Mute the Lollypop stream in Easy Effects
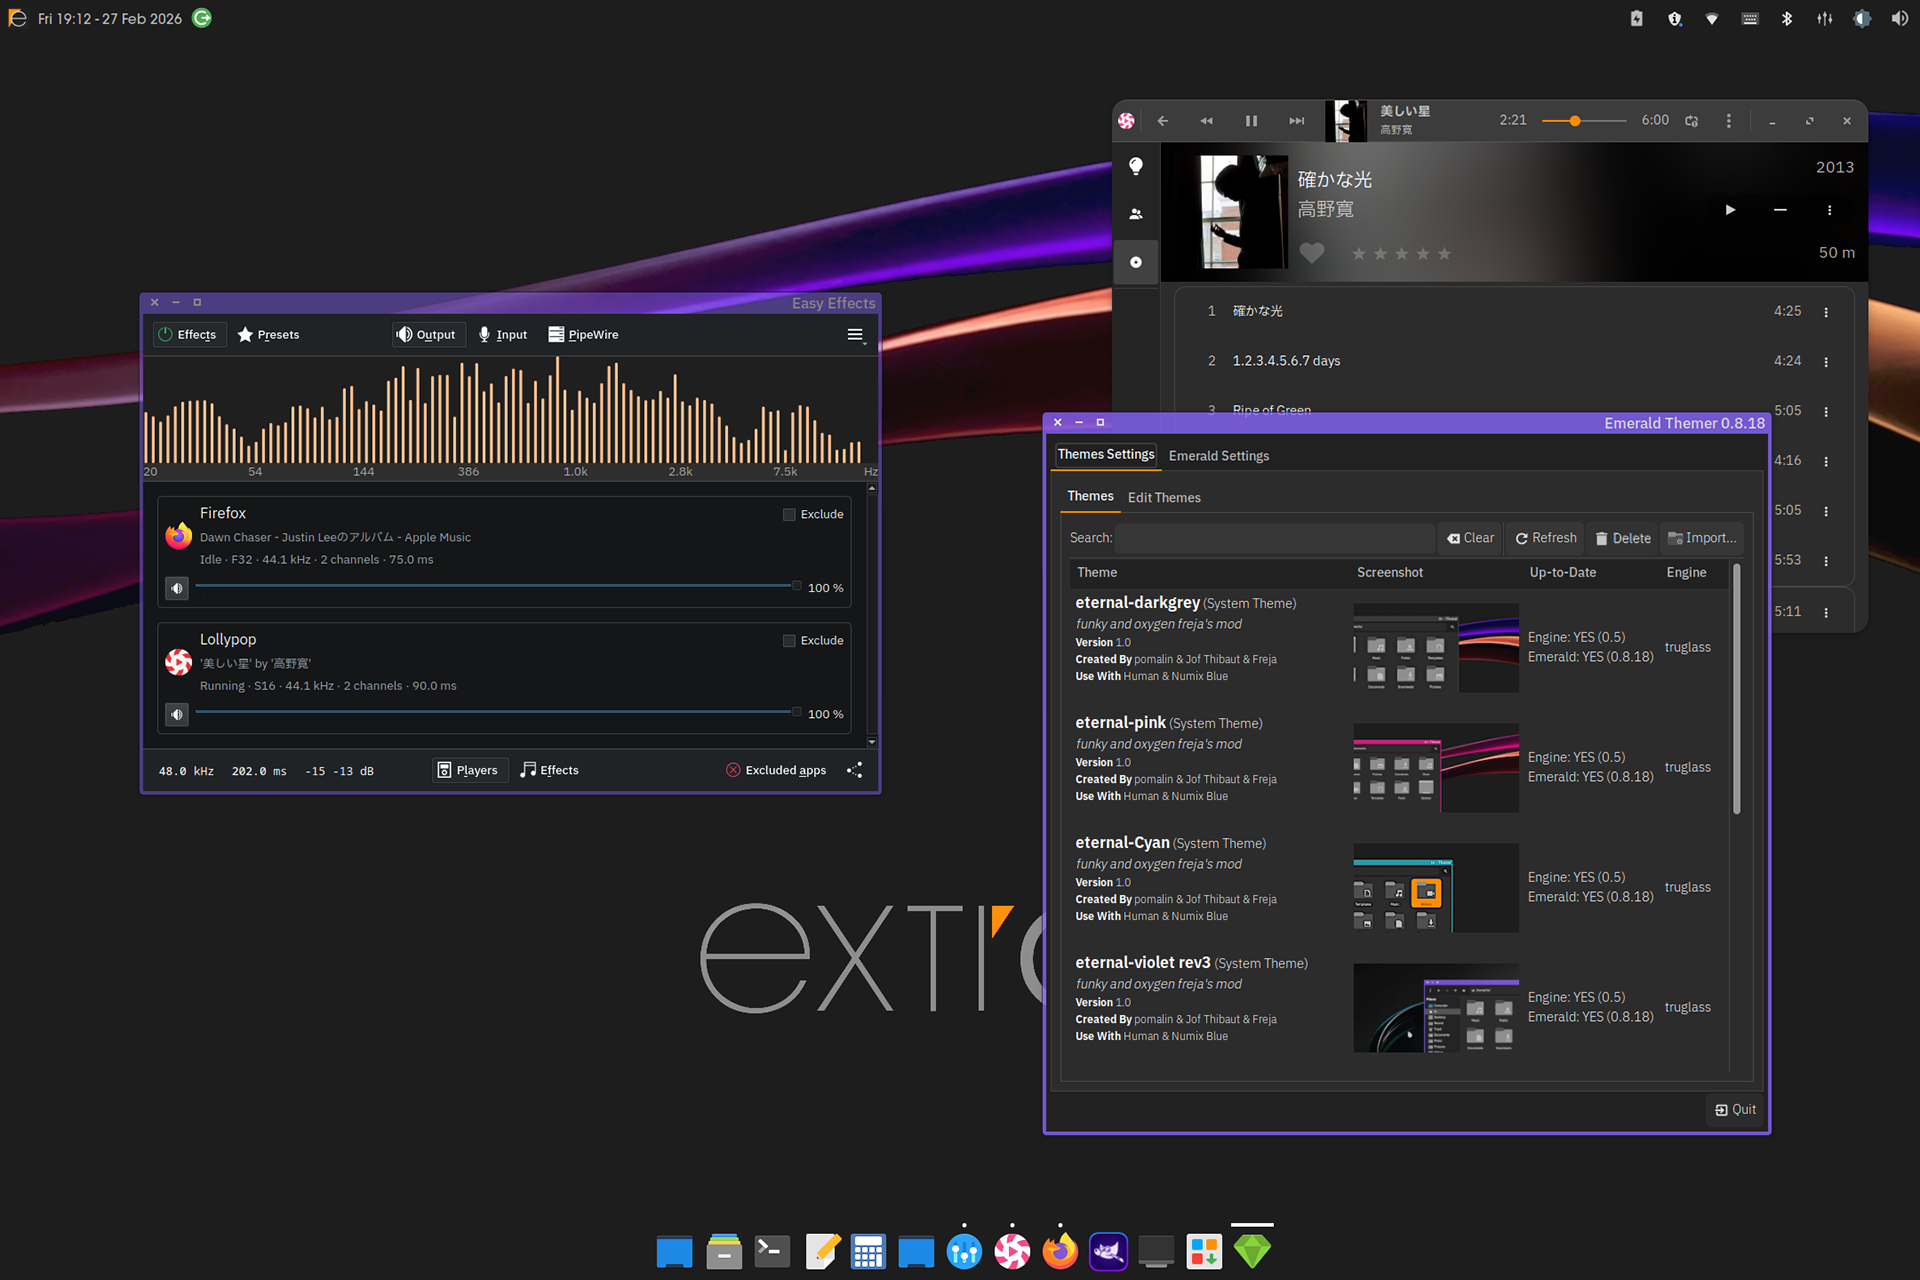 pos(177,714)
